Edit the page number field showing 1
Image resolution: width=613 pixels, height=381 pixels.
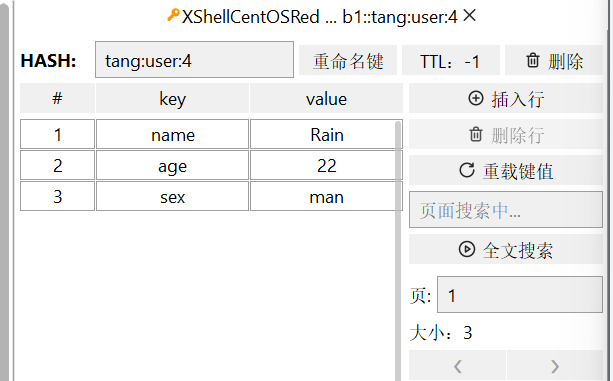click(520, 295)
